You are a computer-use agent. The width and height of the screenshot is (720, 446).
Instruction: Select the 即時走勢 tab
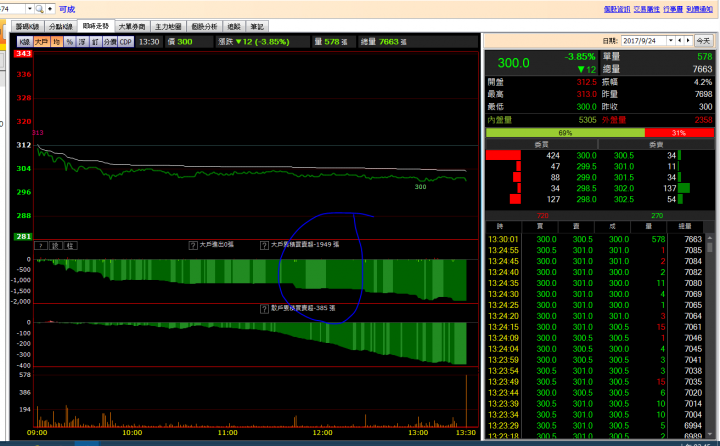tap(96, 26)
